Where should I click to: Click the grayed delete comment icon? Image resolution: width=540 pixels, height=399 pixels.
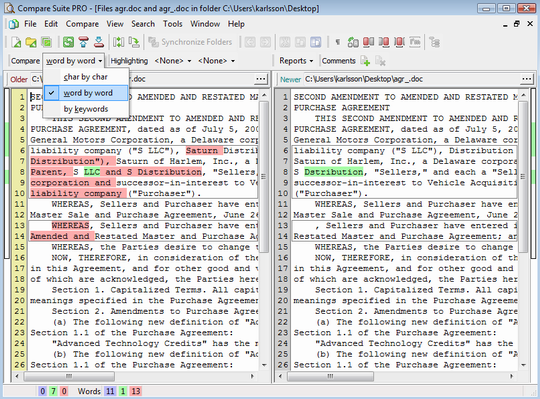pos(380,61)
